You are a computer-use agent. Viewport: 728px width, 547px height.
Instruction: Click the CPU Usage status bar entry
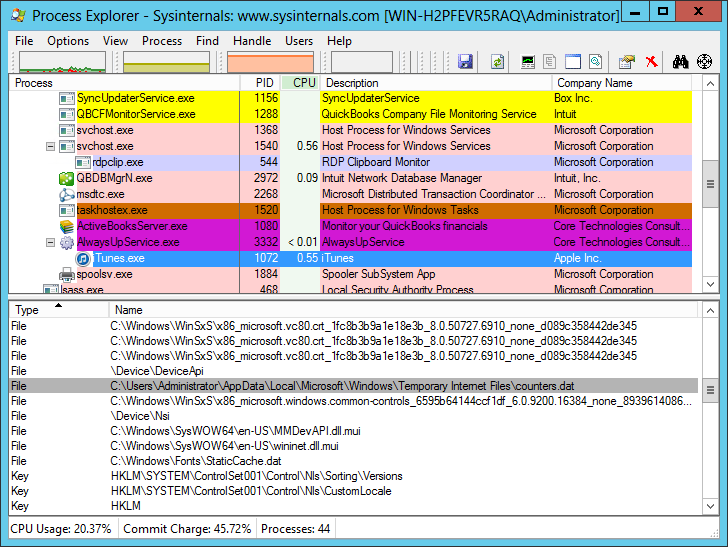(61, 529)
